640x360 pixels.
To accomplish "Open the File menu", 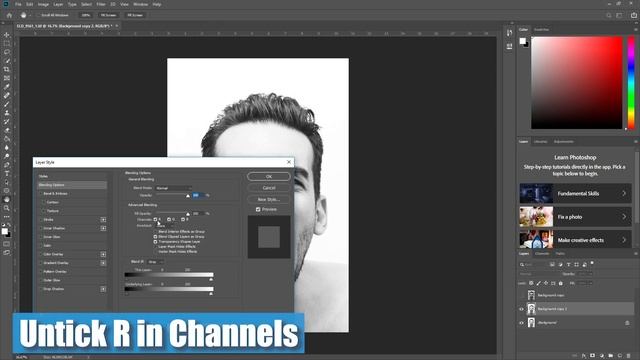I will pyautogui.click(x=18, y=4).
